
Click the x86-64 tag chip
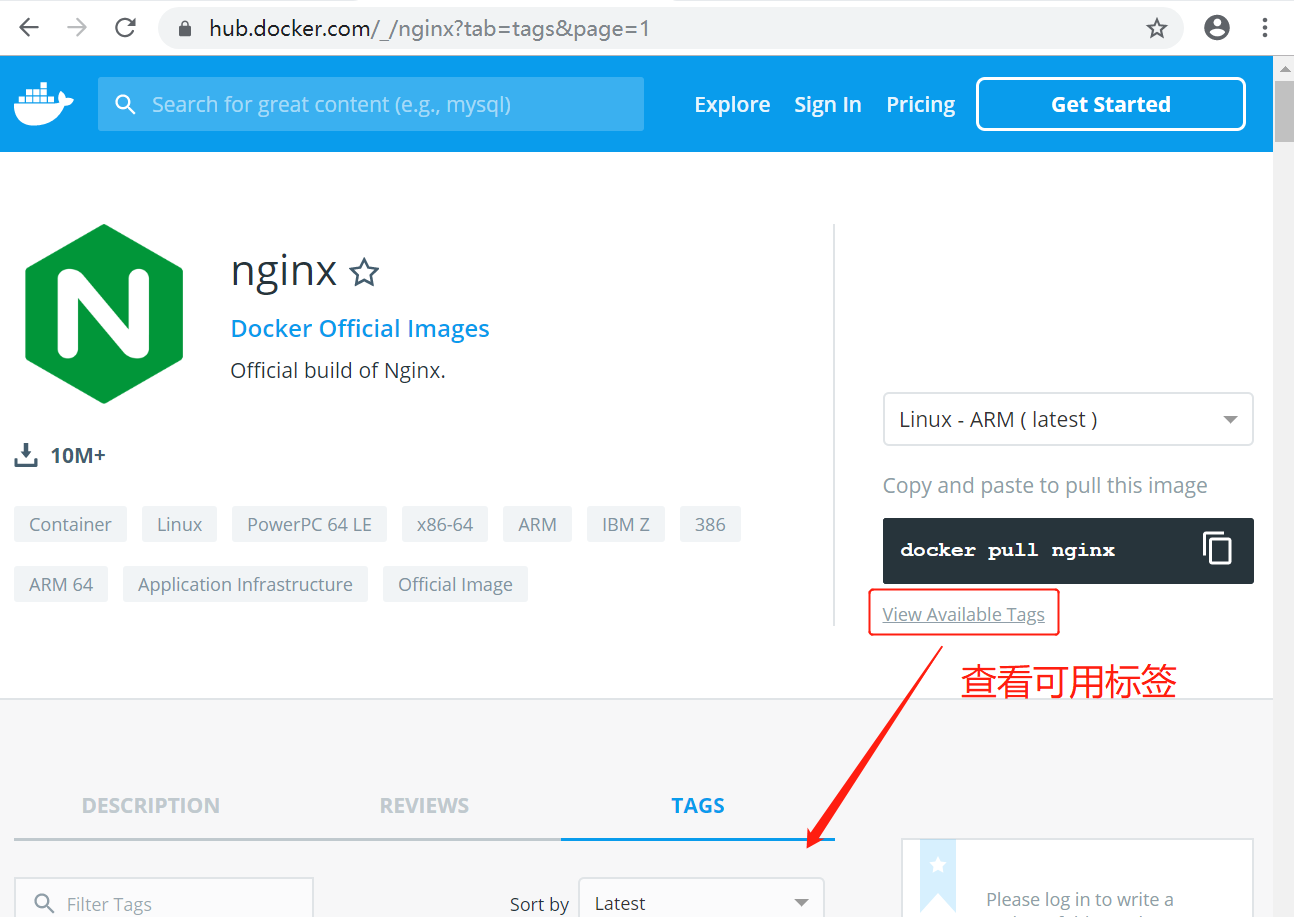pyautogui.click(x=445, y=524)
